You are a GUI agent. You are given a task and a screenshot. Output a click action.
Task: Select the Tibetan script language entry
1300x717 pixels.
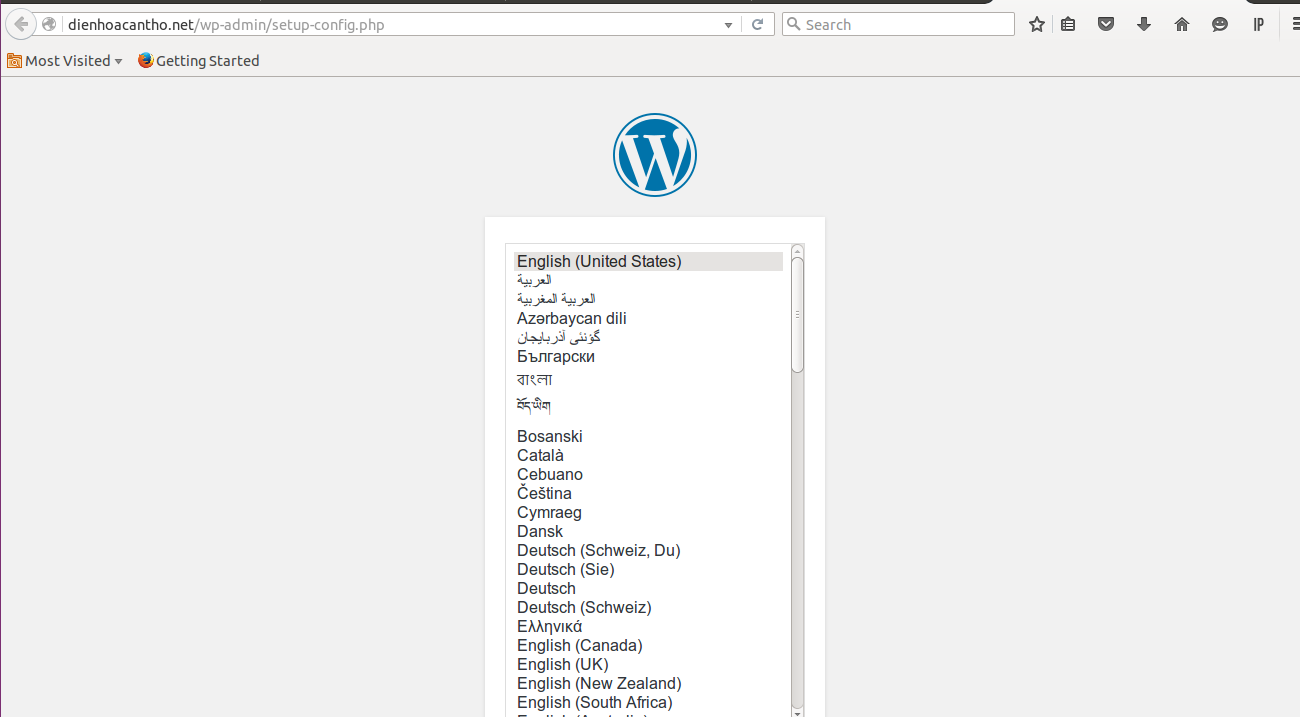(x=648, y=406)
